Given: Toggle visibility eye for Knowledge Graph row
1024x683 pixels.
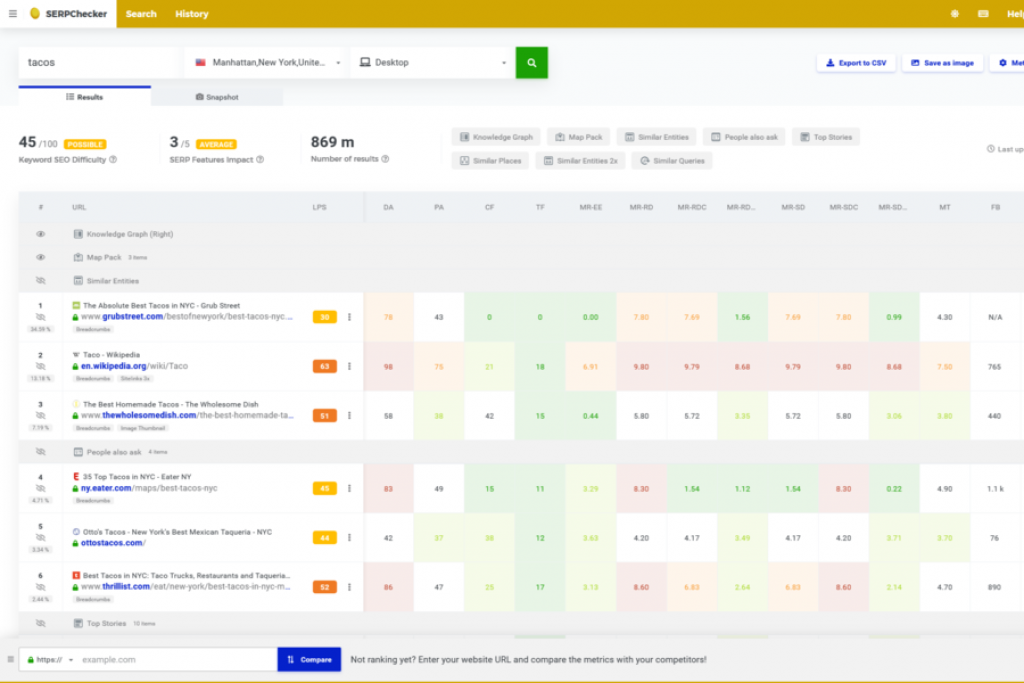Looking at the screenshot, I should coord(40,234).
